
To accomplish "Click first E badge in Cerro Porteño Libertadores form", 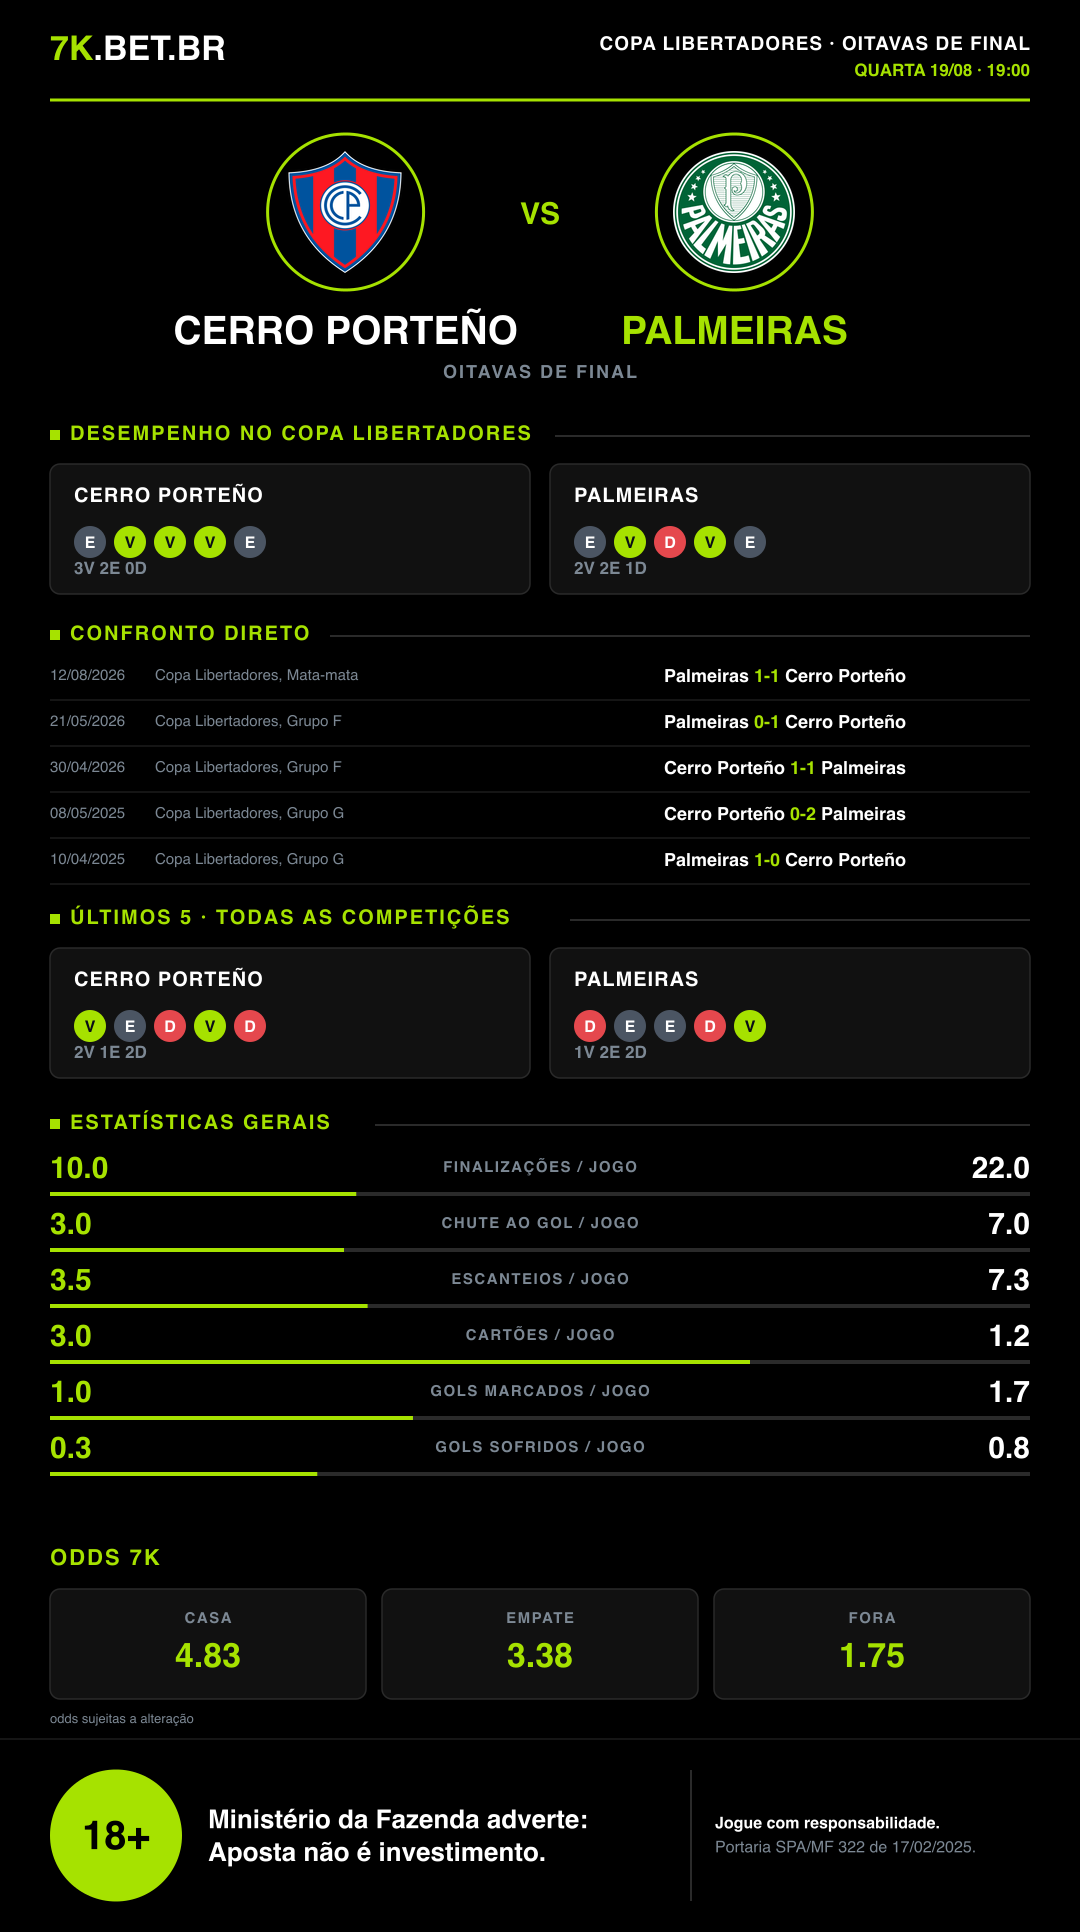I will pos(90,542).
